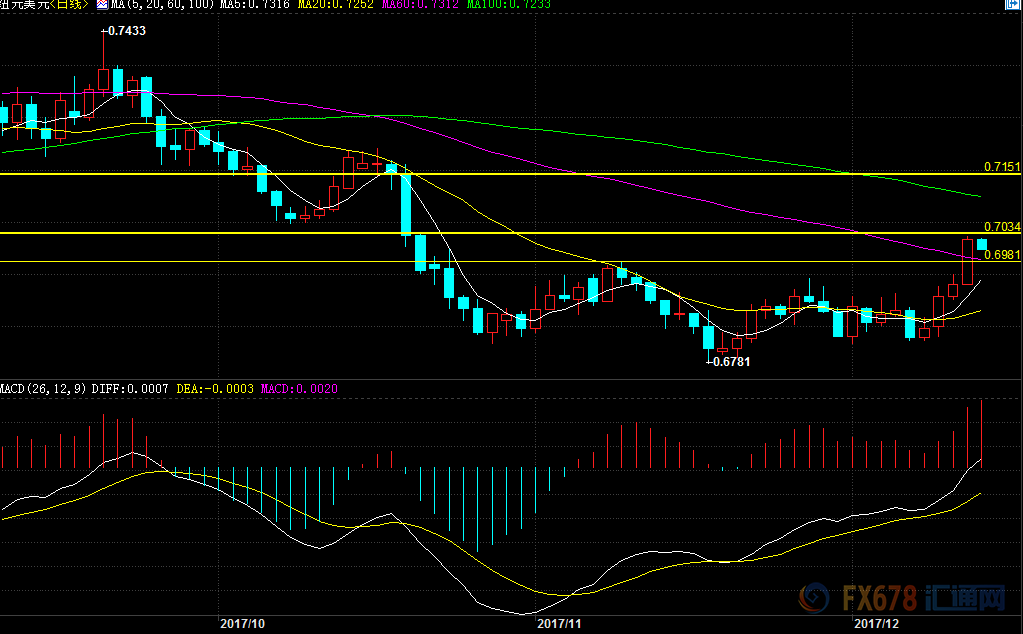This screenshot has height=634, width=1023.
Task: Click the 2017/12 date marker
Action: (876, 624)
